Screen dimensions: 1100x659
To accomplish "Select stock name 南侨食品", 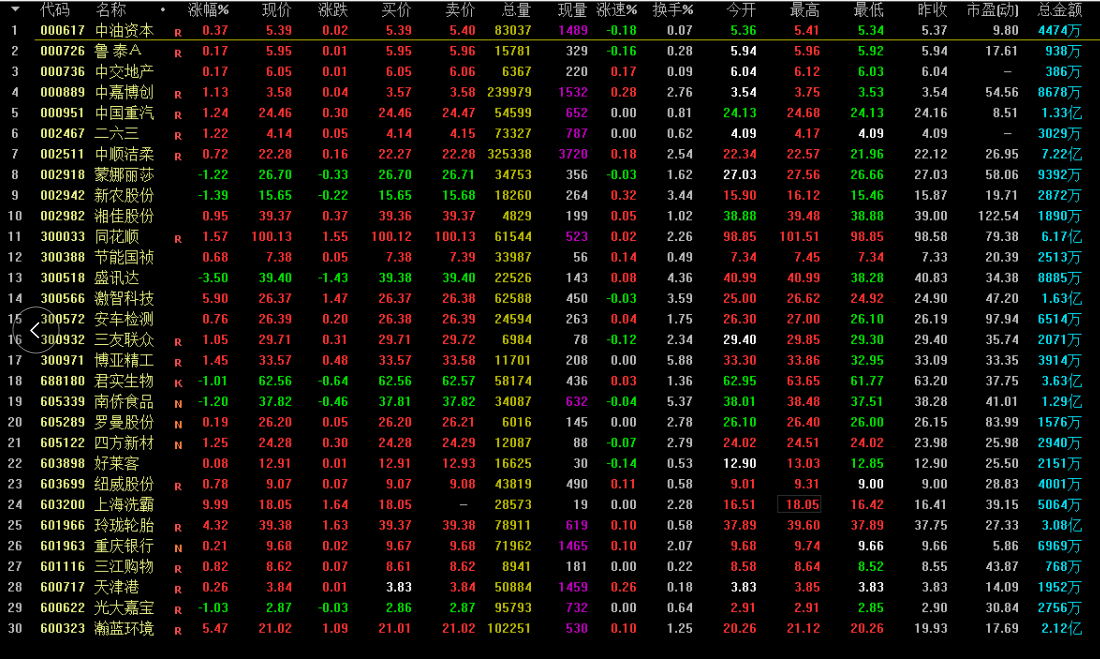I will pyautogui.click(x=124, y=401).
